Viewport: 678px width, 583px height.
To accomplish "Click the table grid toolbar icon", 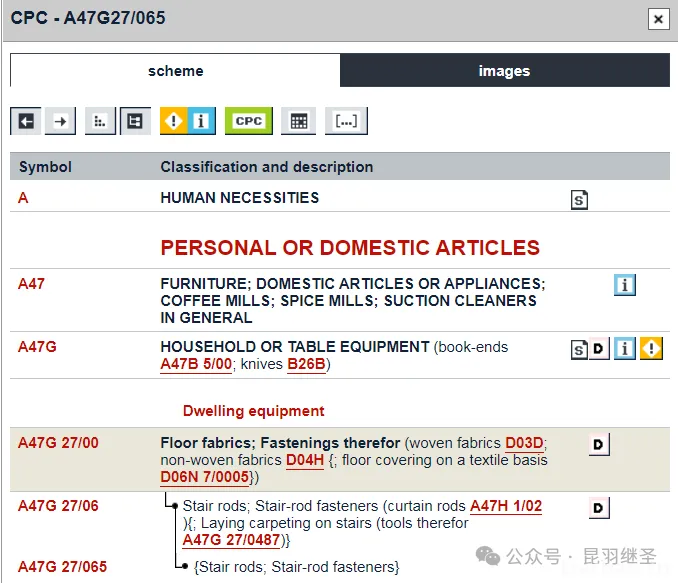I will (298, 121).
